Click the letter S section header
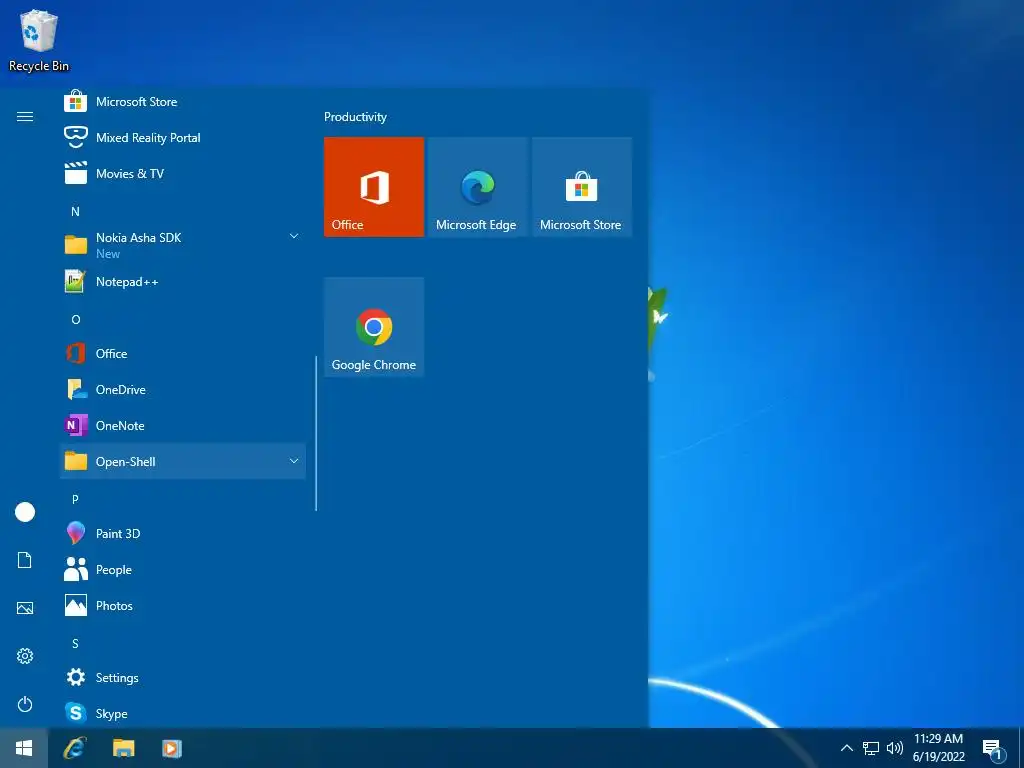 [75, 643]
